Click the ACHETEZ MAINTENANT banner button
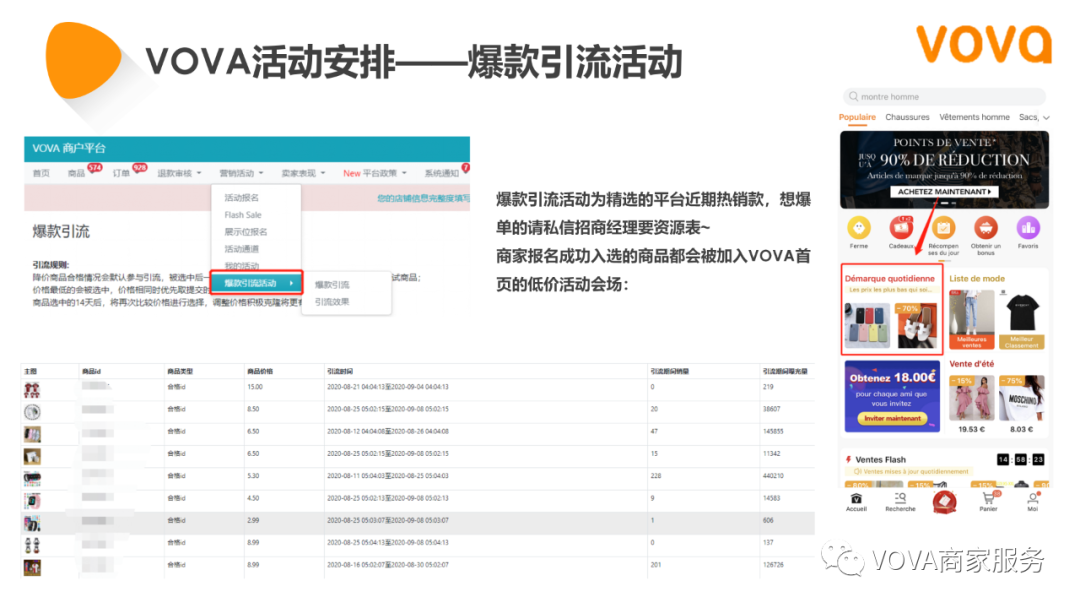The width and height of the screenshot is (1080, 608). pyautogui.click(x=944, y=191)
